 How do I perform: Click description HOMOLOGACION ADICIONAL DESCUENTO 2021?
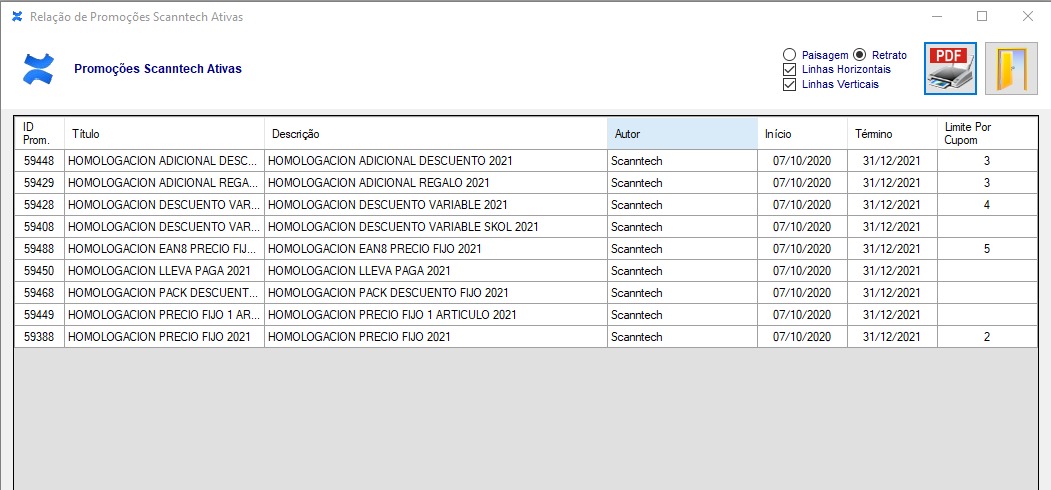(436, 161)
